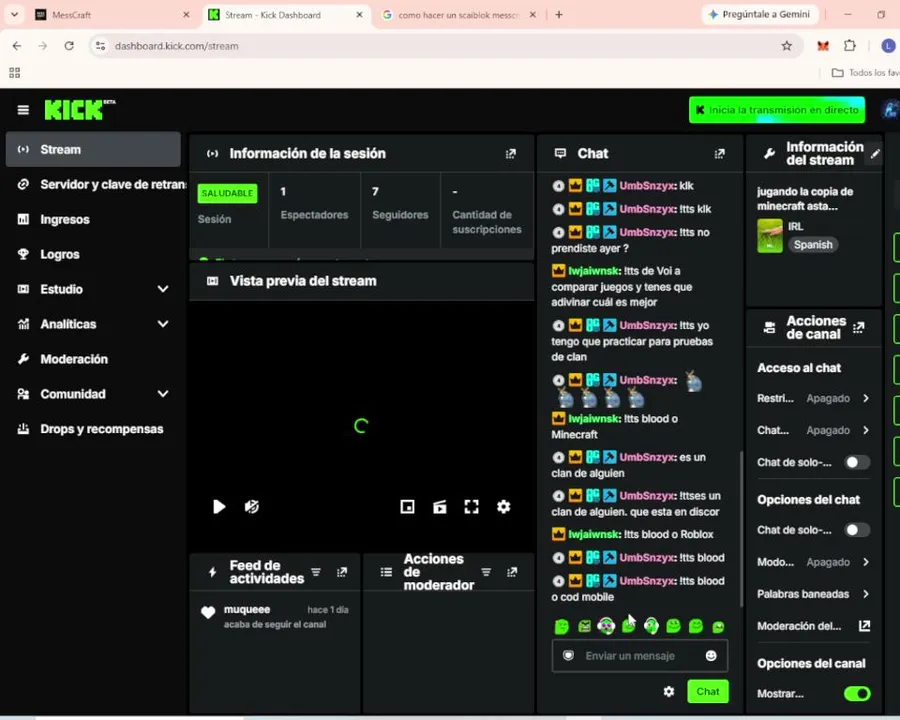Open Moderación del... external link icon
The width and height of the screenshot is (900, 720).
click(864, 626)
